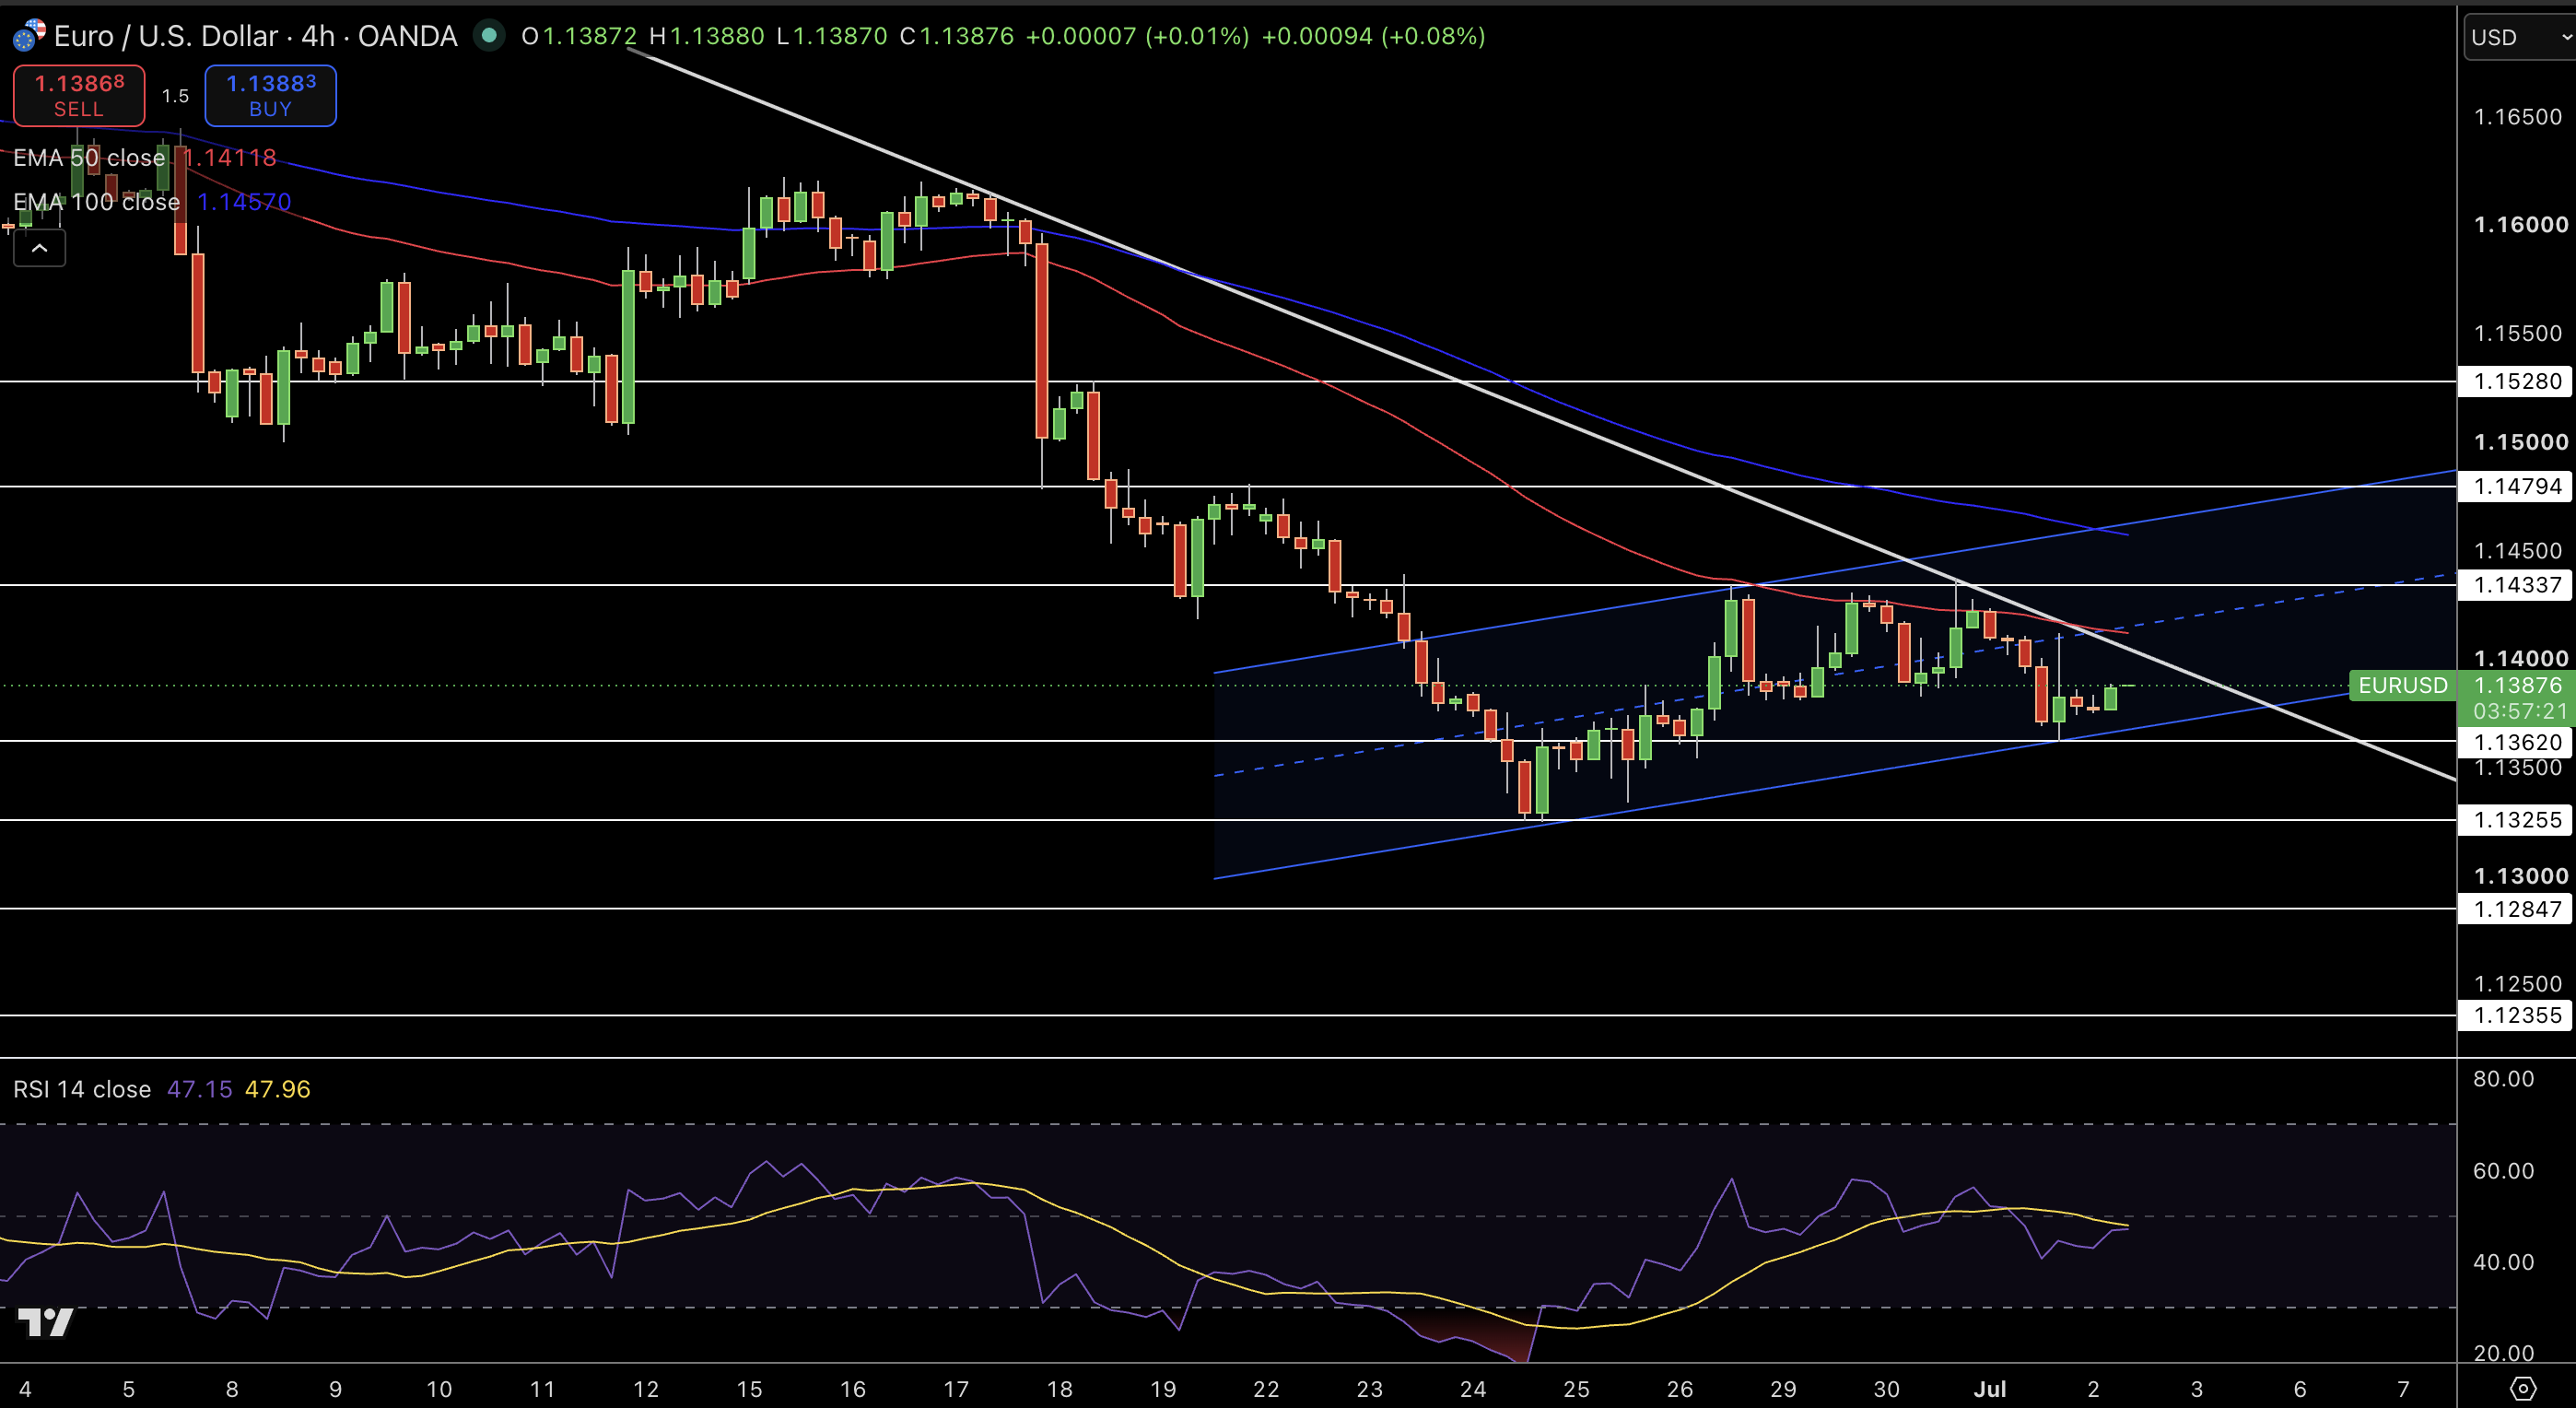
Task: Click the Euro / U.S. Dollar symbol title
Action: 166,36
